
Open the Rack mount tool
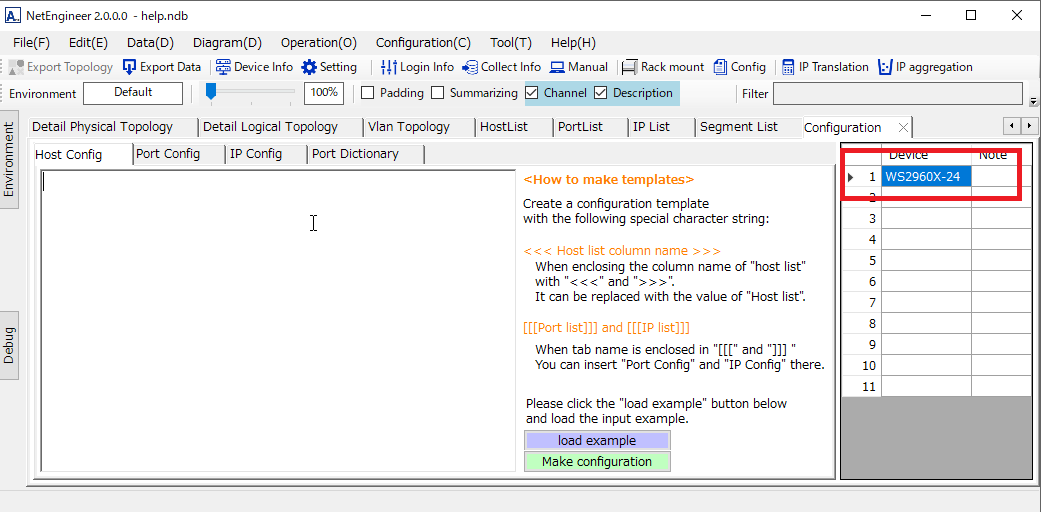629,67
